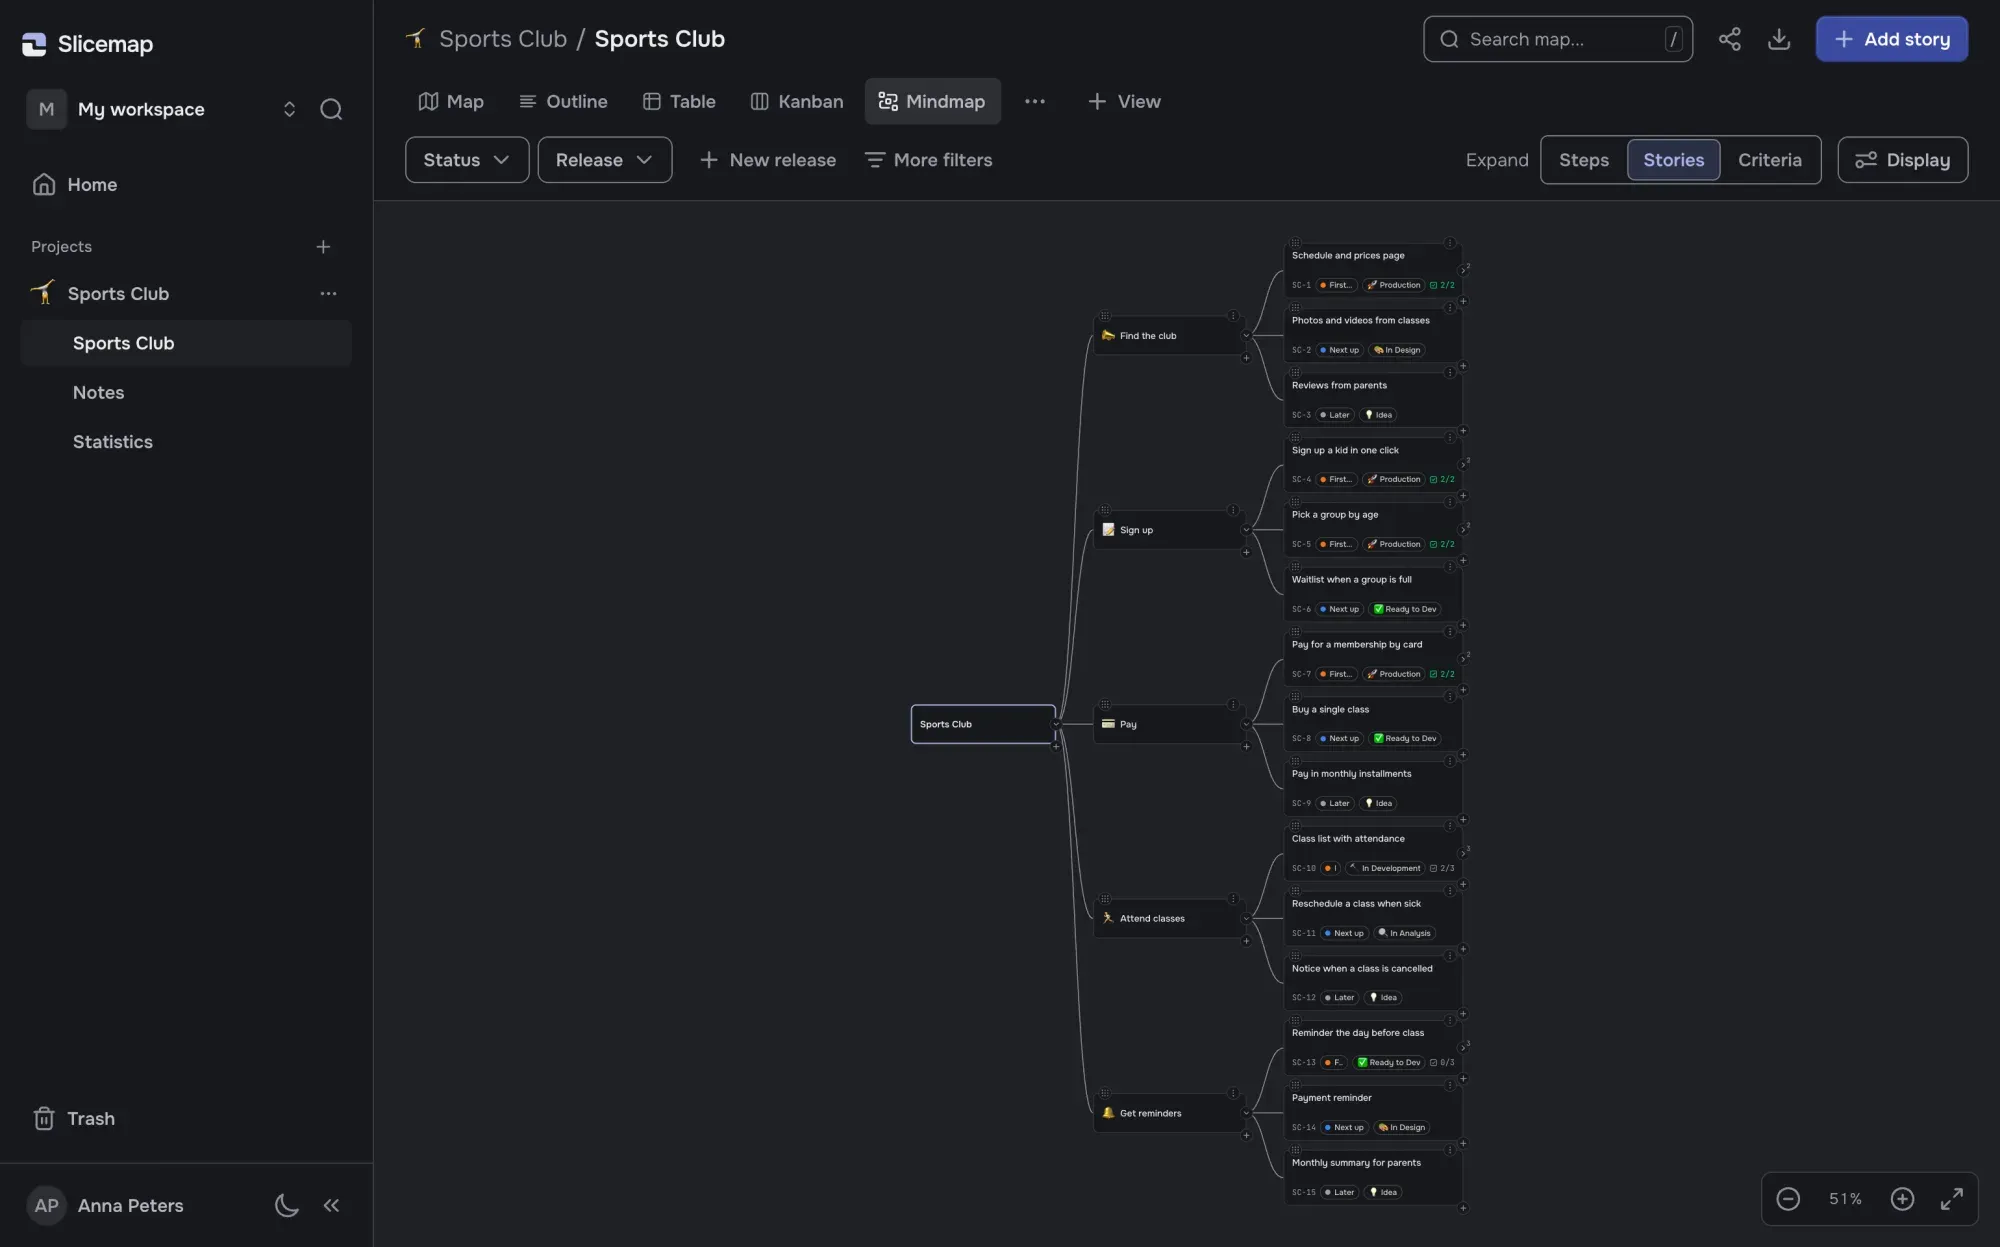
Task: Open more views ellipsis next to Mindmap
Action: (x=1035, y=101)
